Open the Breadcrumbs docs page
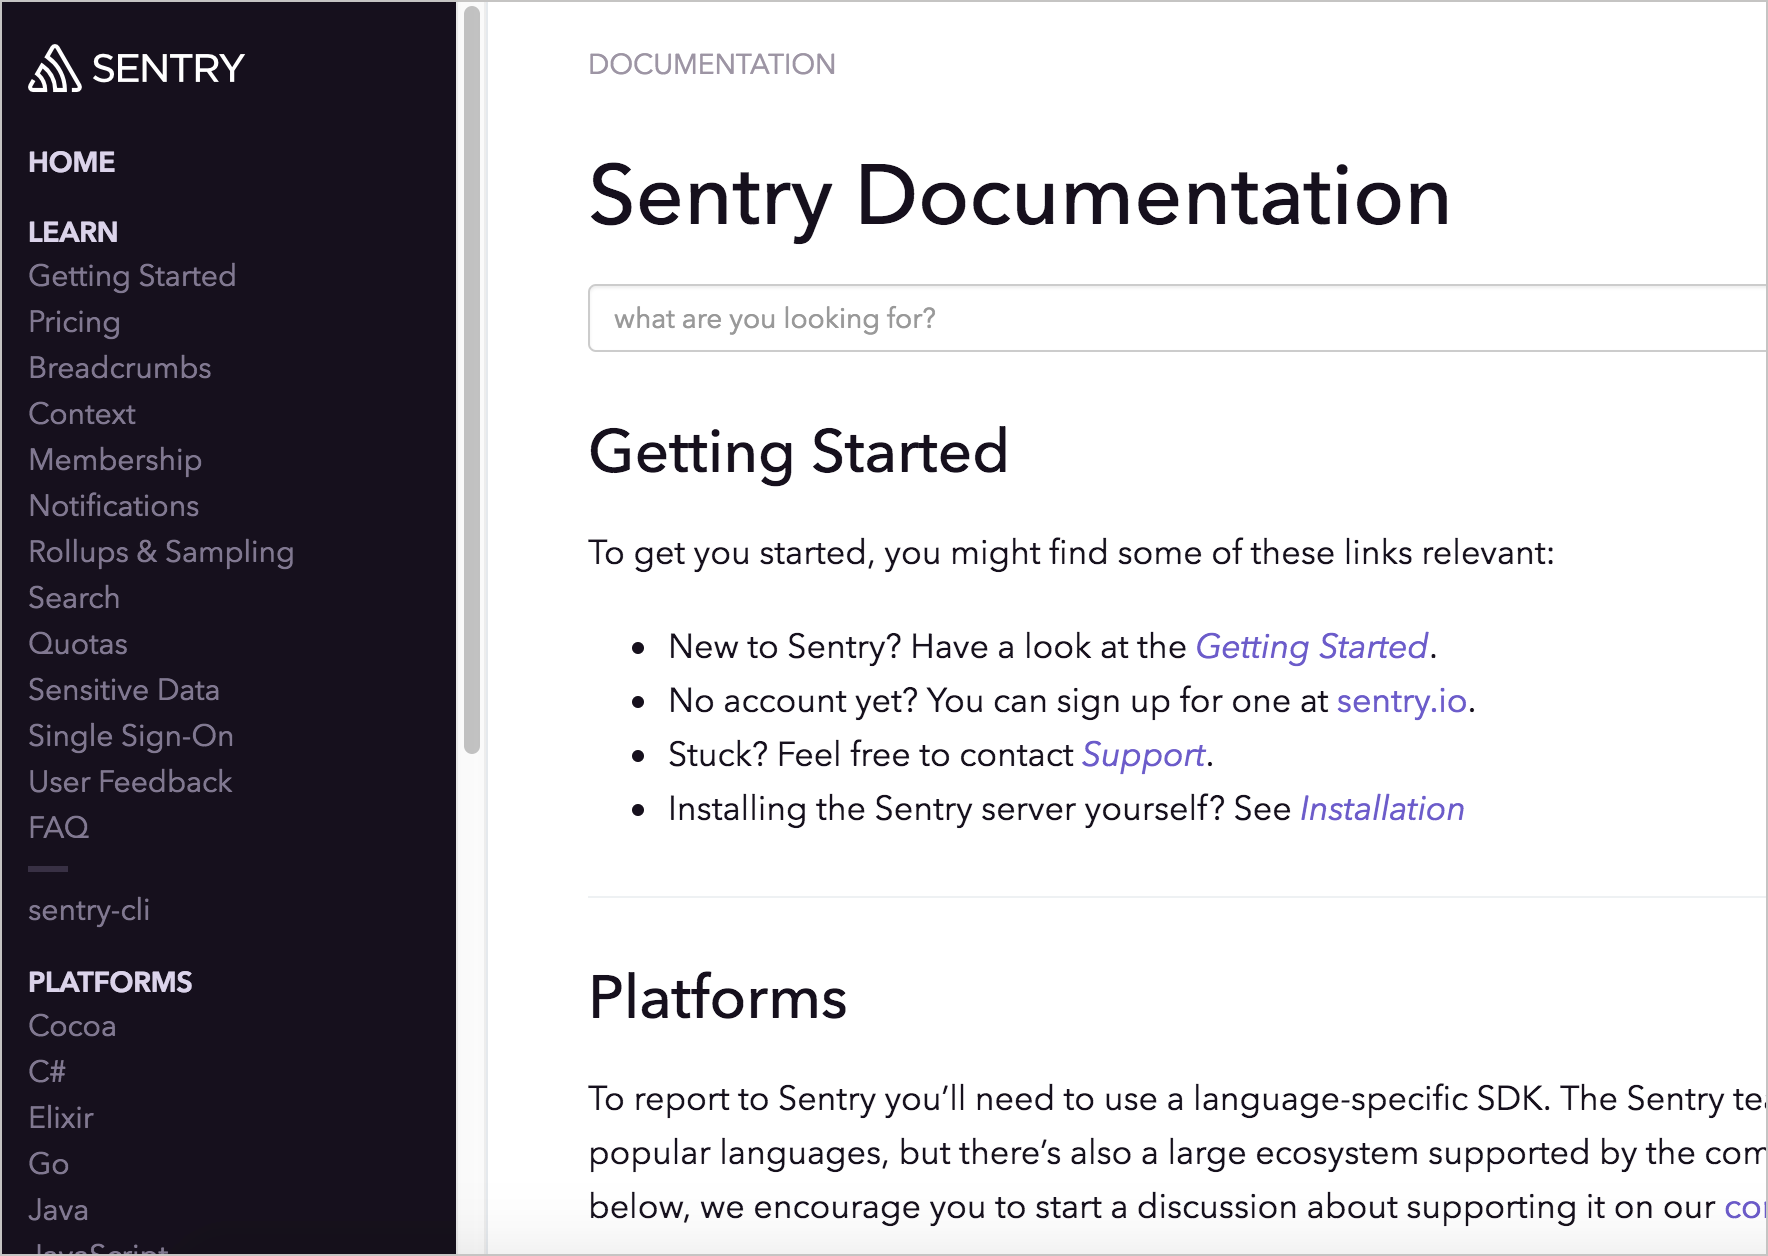The width and height of the screenshot is (1768, 1256). [x=120, y=368]
